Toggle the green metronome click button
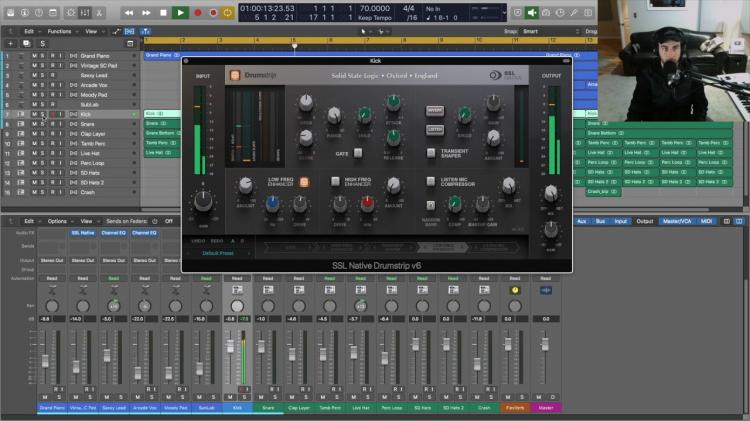 [531, 13]
